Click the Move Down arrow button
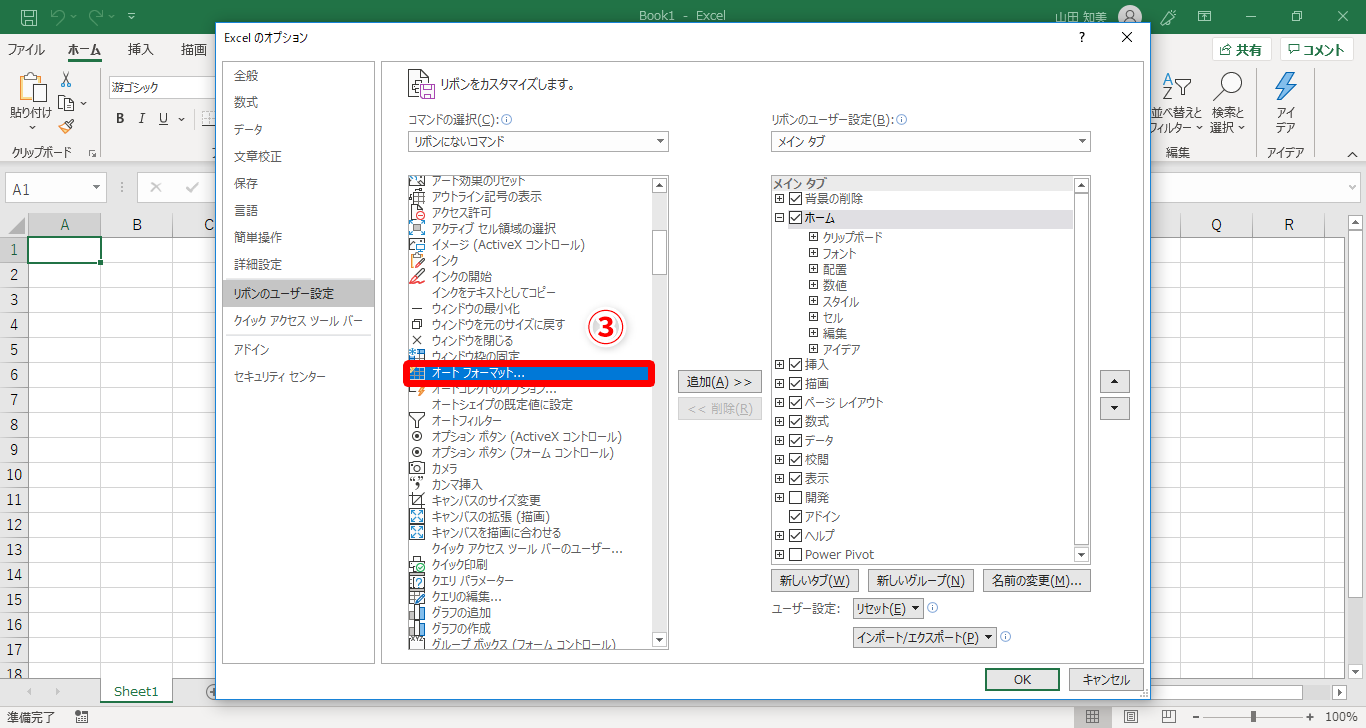 [1114, 408]
